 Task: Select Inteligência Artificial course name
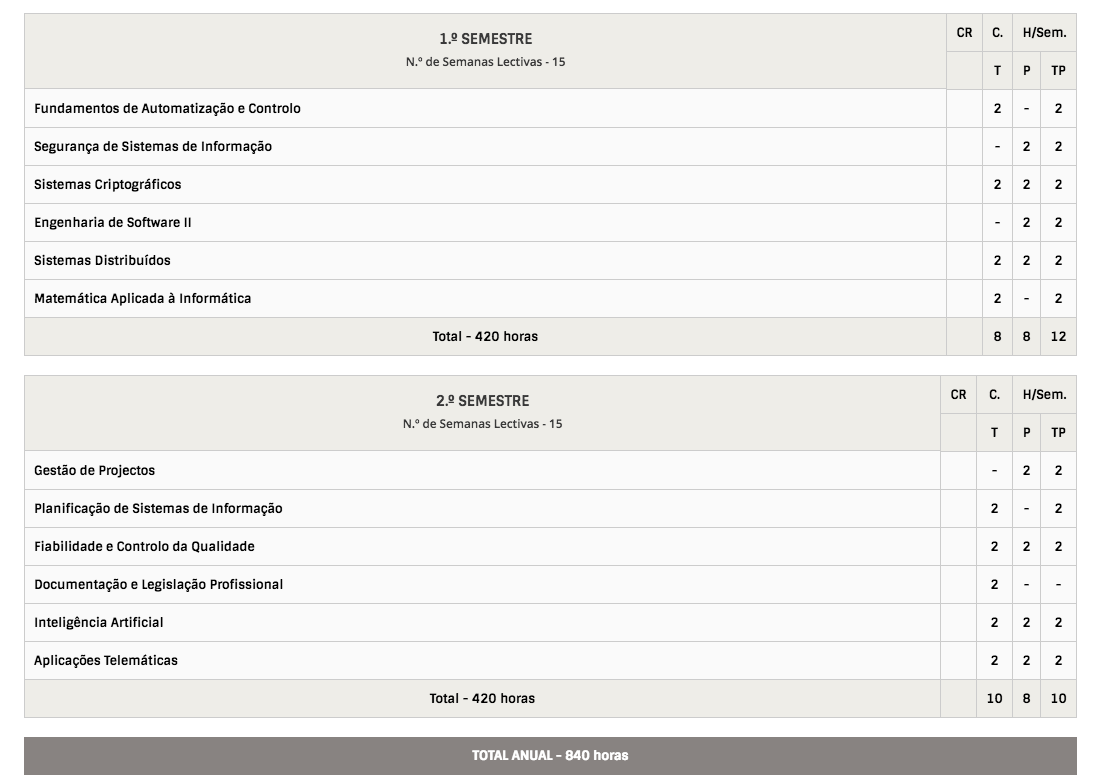(99, 622)
